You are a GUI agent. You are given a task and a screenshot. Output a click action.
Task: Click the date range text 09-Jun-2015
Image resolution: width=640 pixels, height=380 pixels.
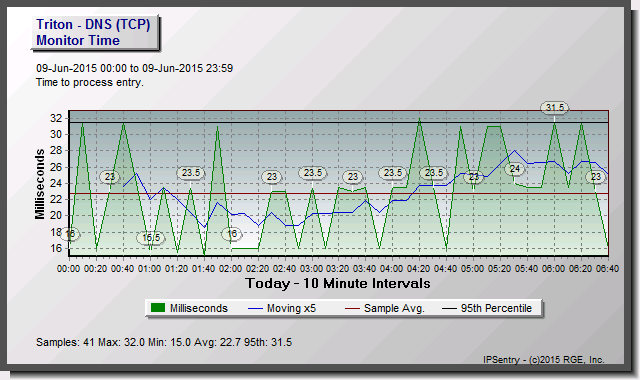[x=134, y=68]
